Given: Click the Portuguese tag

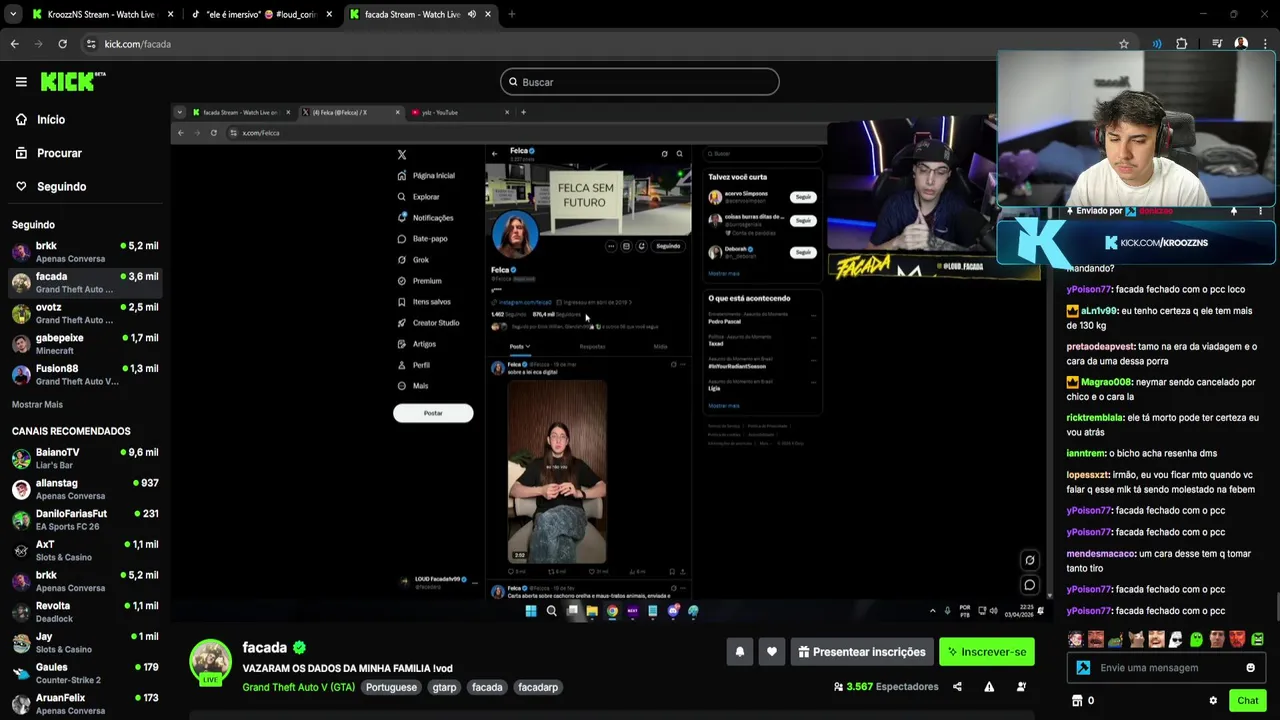Looking at the screenshot, I should point(391,687).
